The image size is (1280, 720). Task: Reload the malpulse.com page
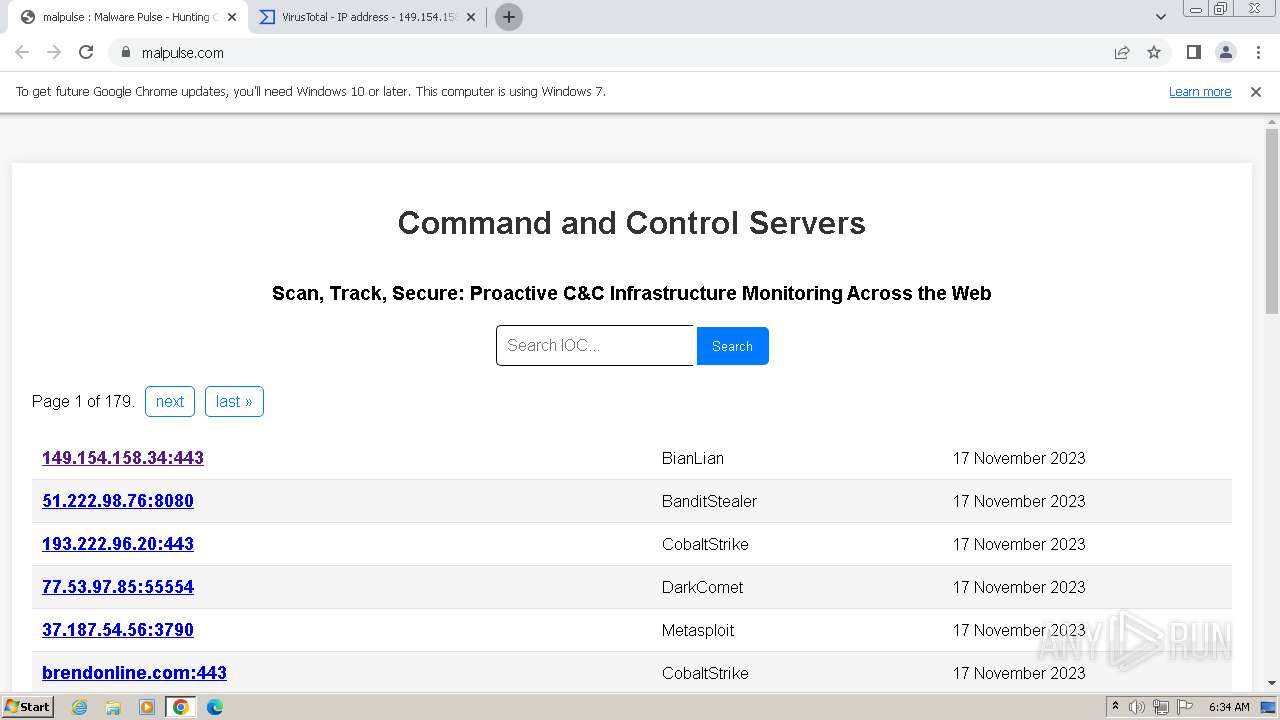86,53
